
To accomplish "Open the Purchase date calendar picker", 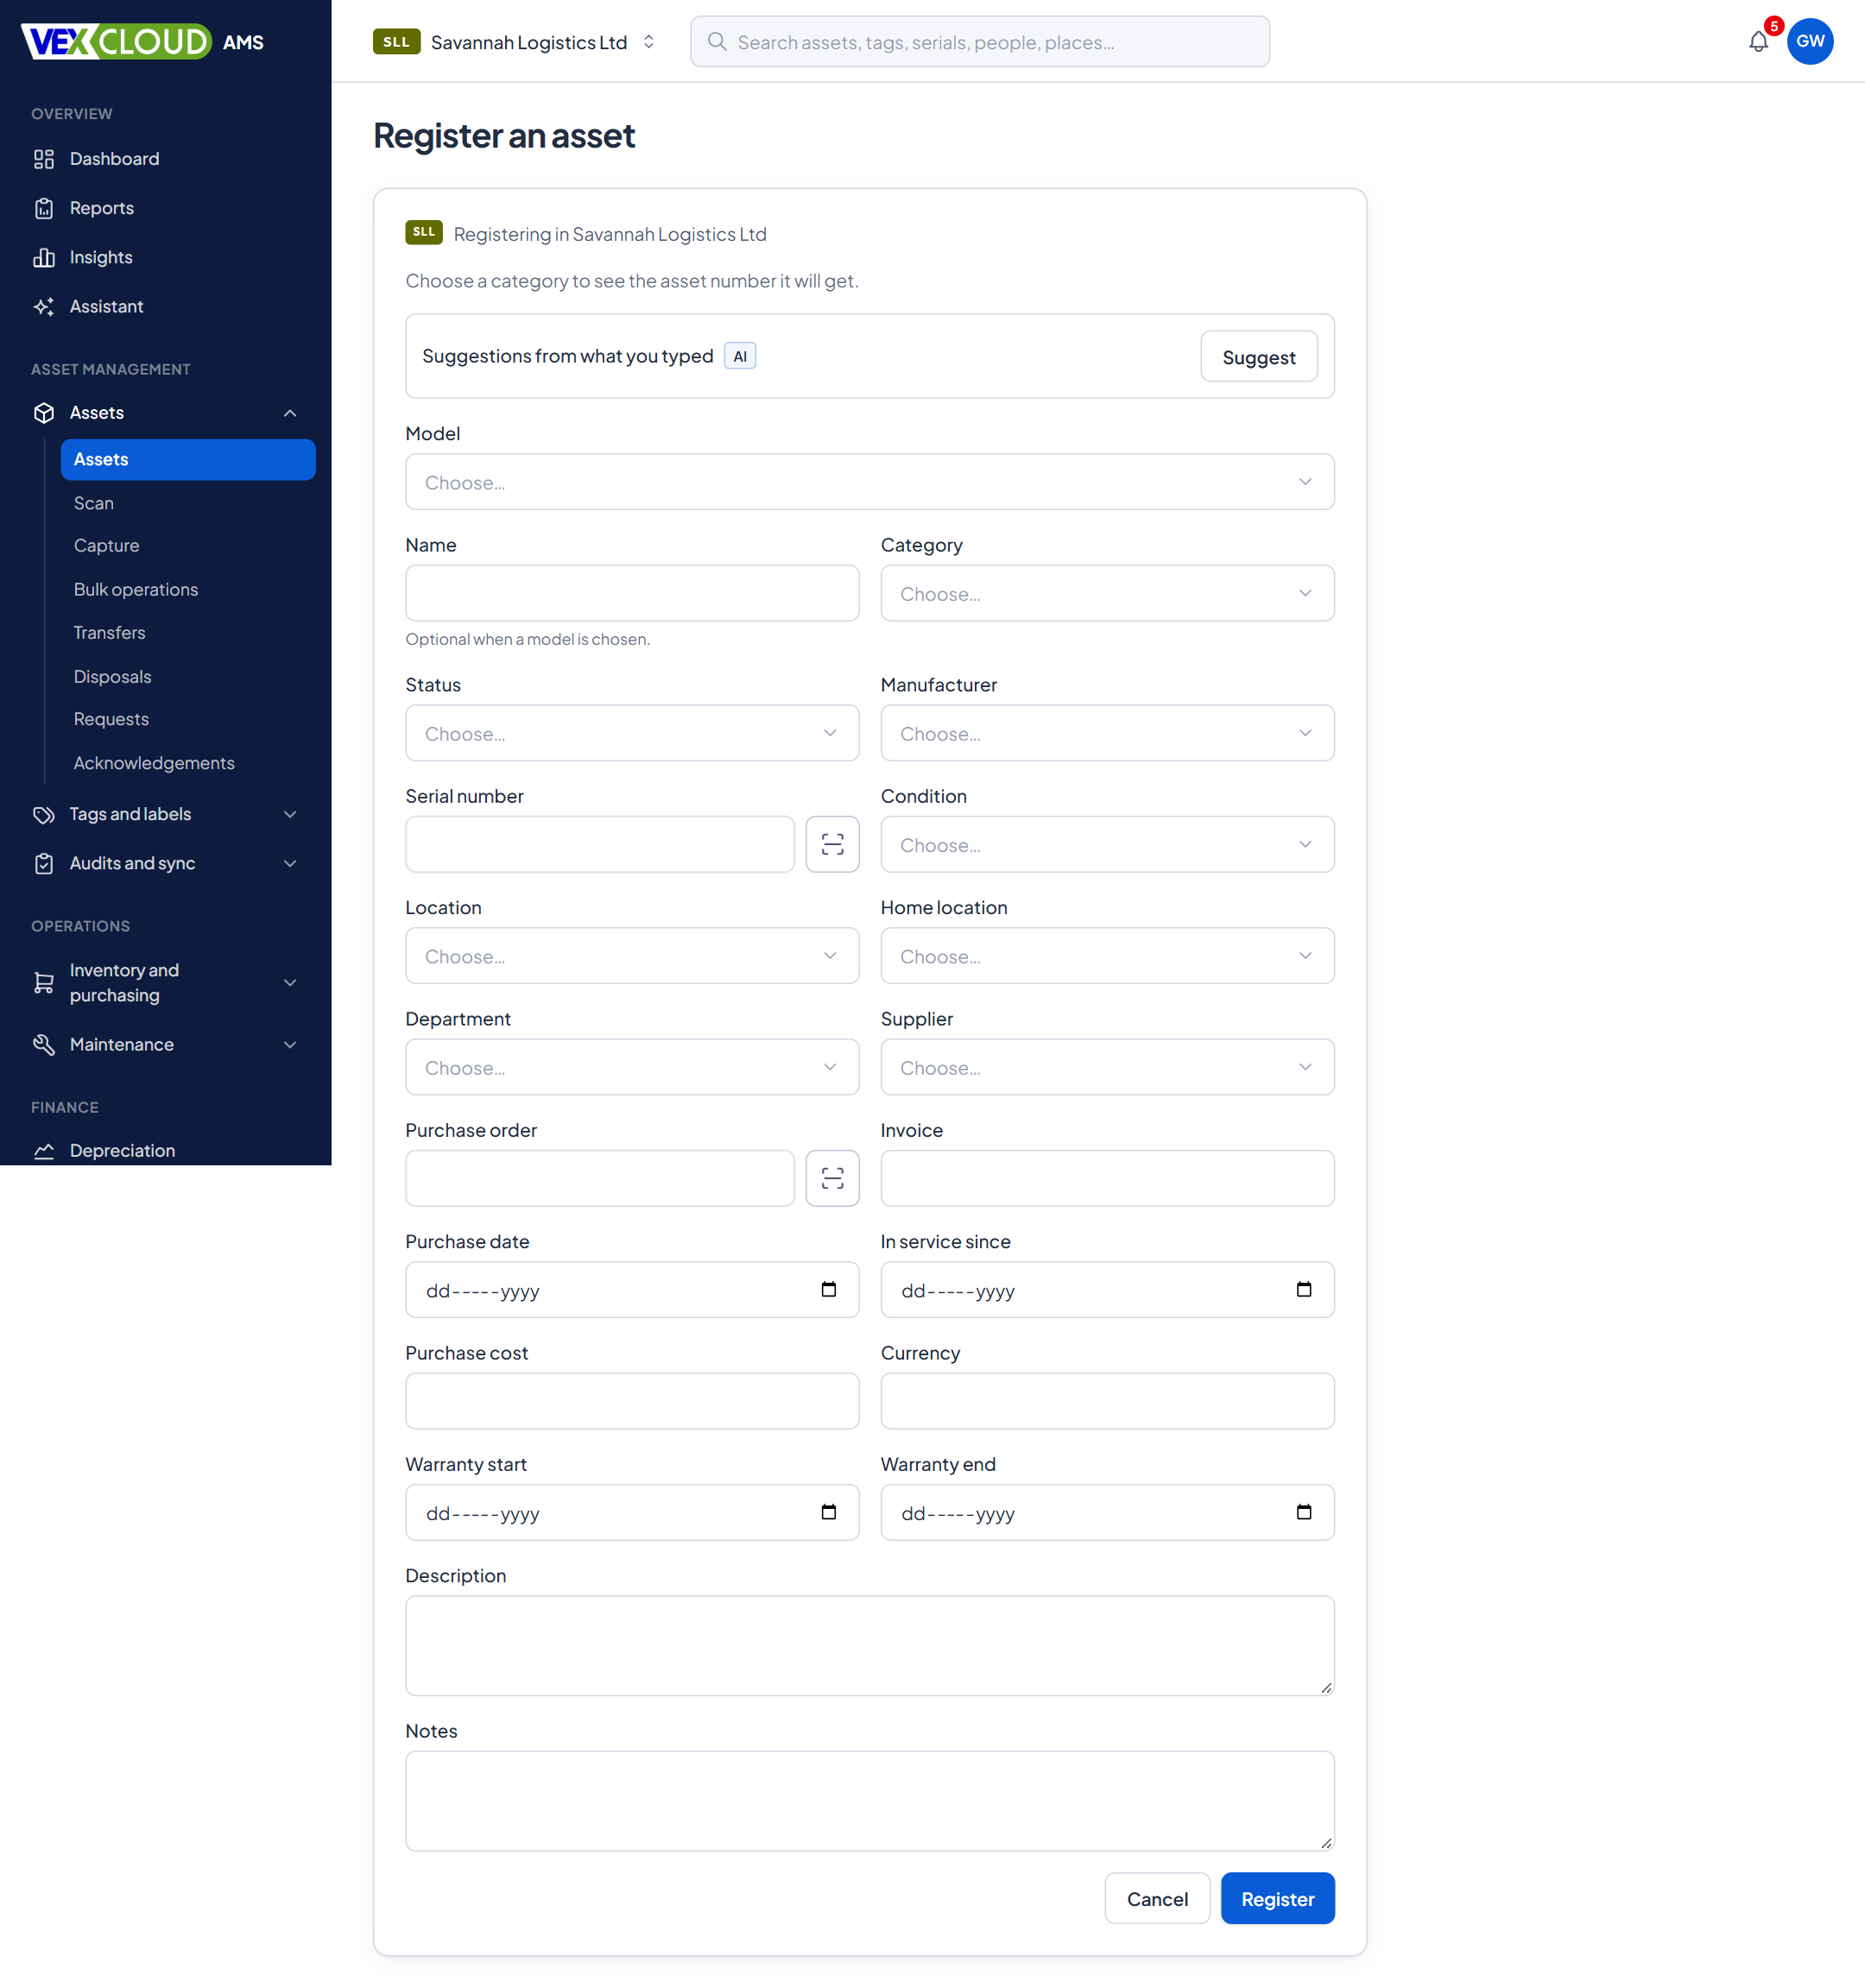I will tap(828, 1289).
